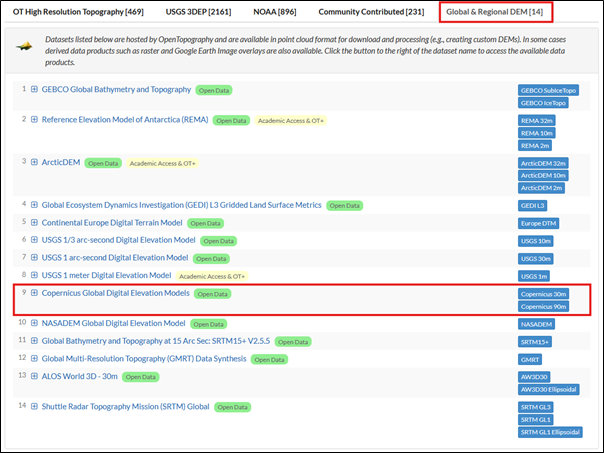Open ArcticDEM 10m data product
The width and height of the screenshot is (604, 453).
pos(543,176)
